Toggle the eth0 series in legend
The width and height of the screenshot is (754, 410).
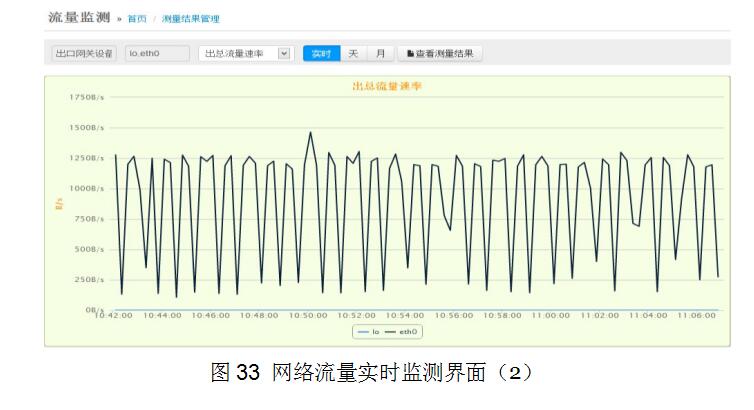404,330
